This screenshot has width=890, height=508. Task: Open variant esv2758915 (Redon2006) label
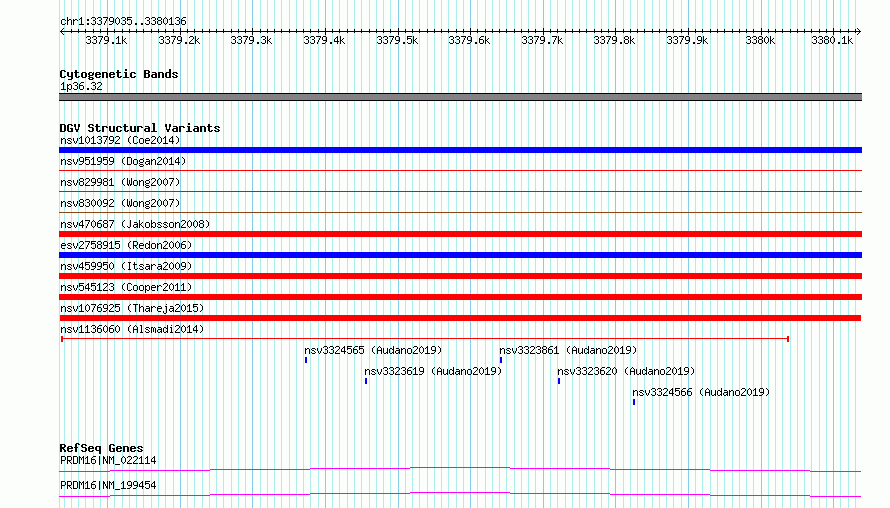tap(126, 245)
